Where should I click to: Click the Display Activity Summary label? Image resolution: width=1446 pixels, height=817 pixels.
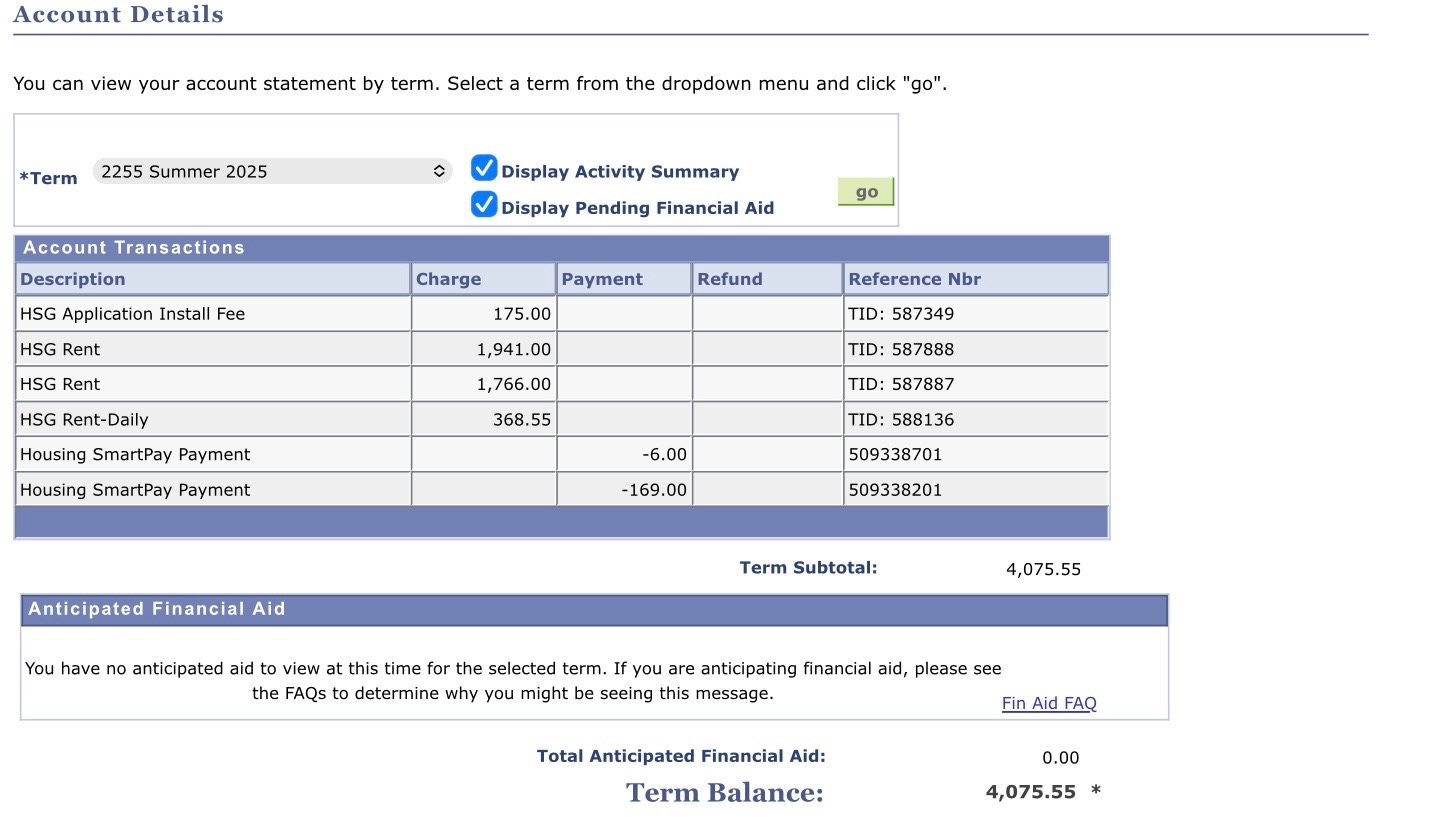click(620, 172)
